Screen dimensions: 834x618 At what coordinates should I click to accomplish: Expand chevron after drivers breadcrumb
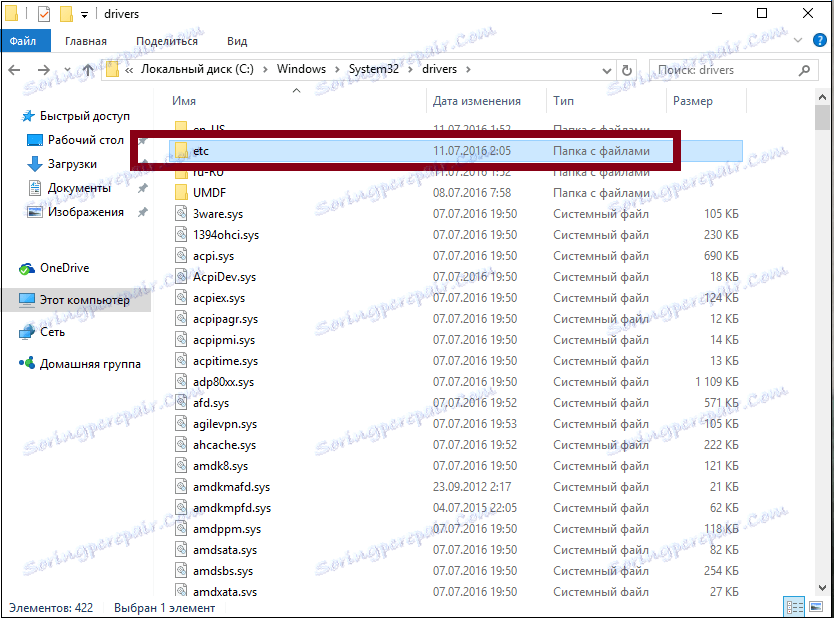[x=468, y=70]
